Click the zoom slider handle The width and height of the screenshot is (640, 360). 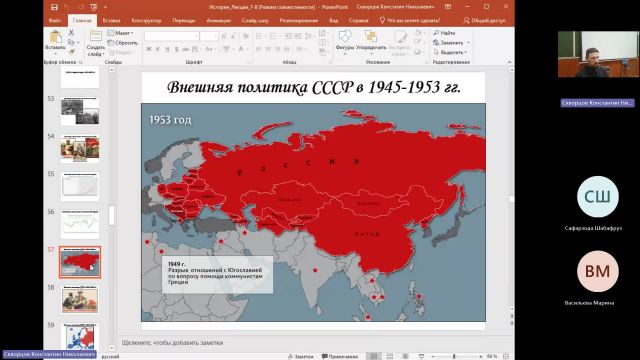454,356
